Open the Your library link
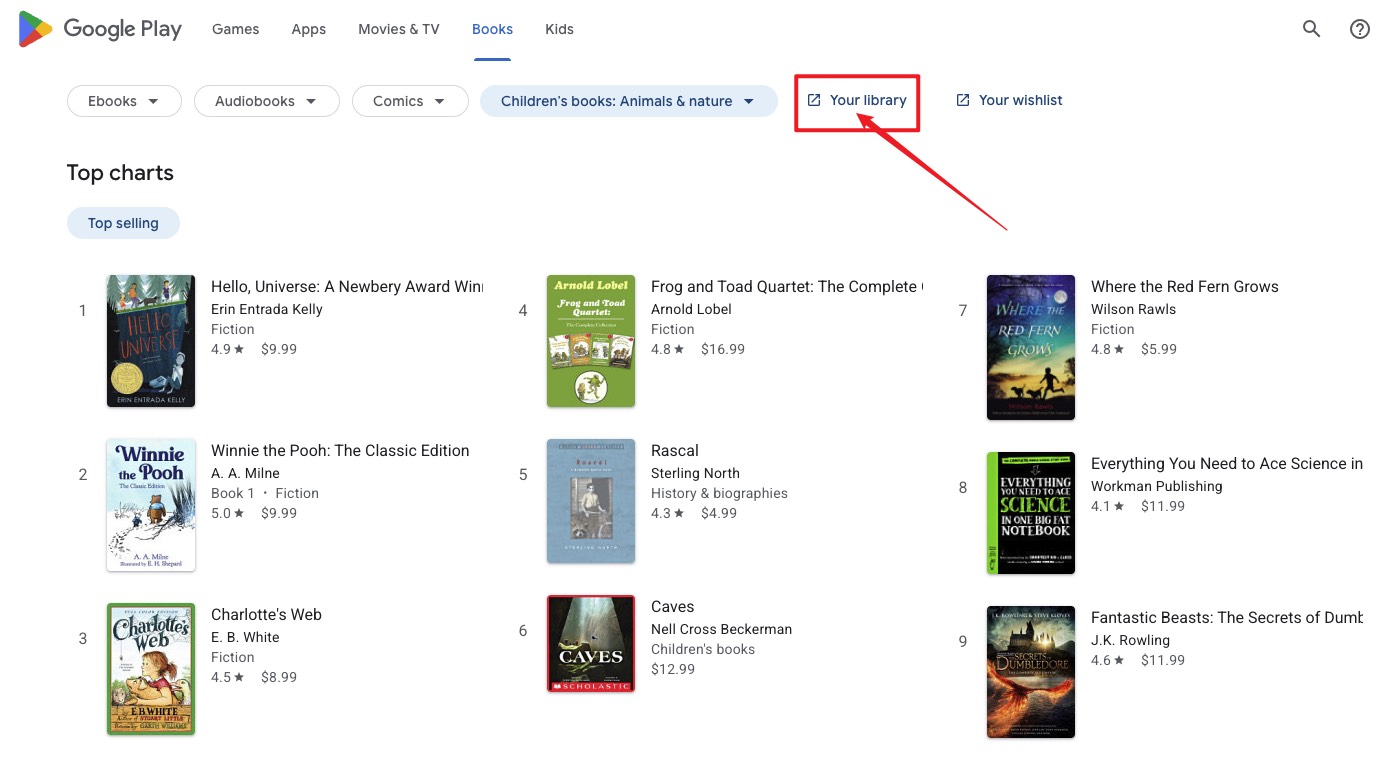The height and width of the screenshot is (757, 1378). coord(857,100)
